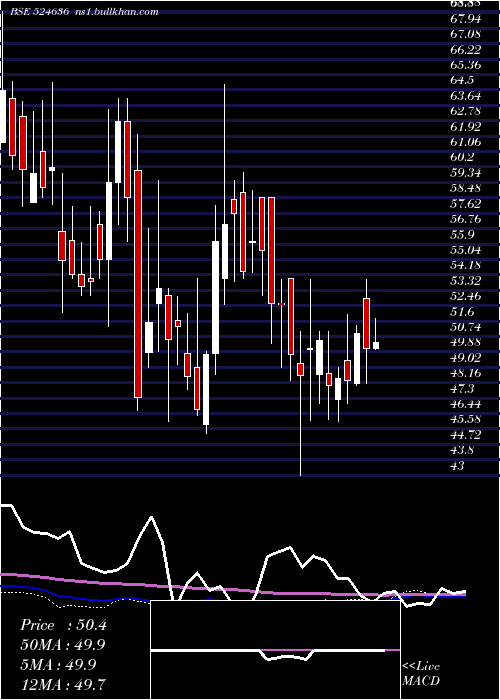The width and height of the screenshot is (500, 700).
Task: Select the 52.46 price axis label
Action: 466,296
